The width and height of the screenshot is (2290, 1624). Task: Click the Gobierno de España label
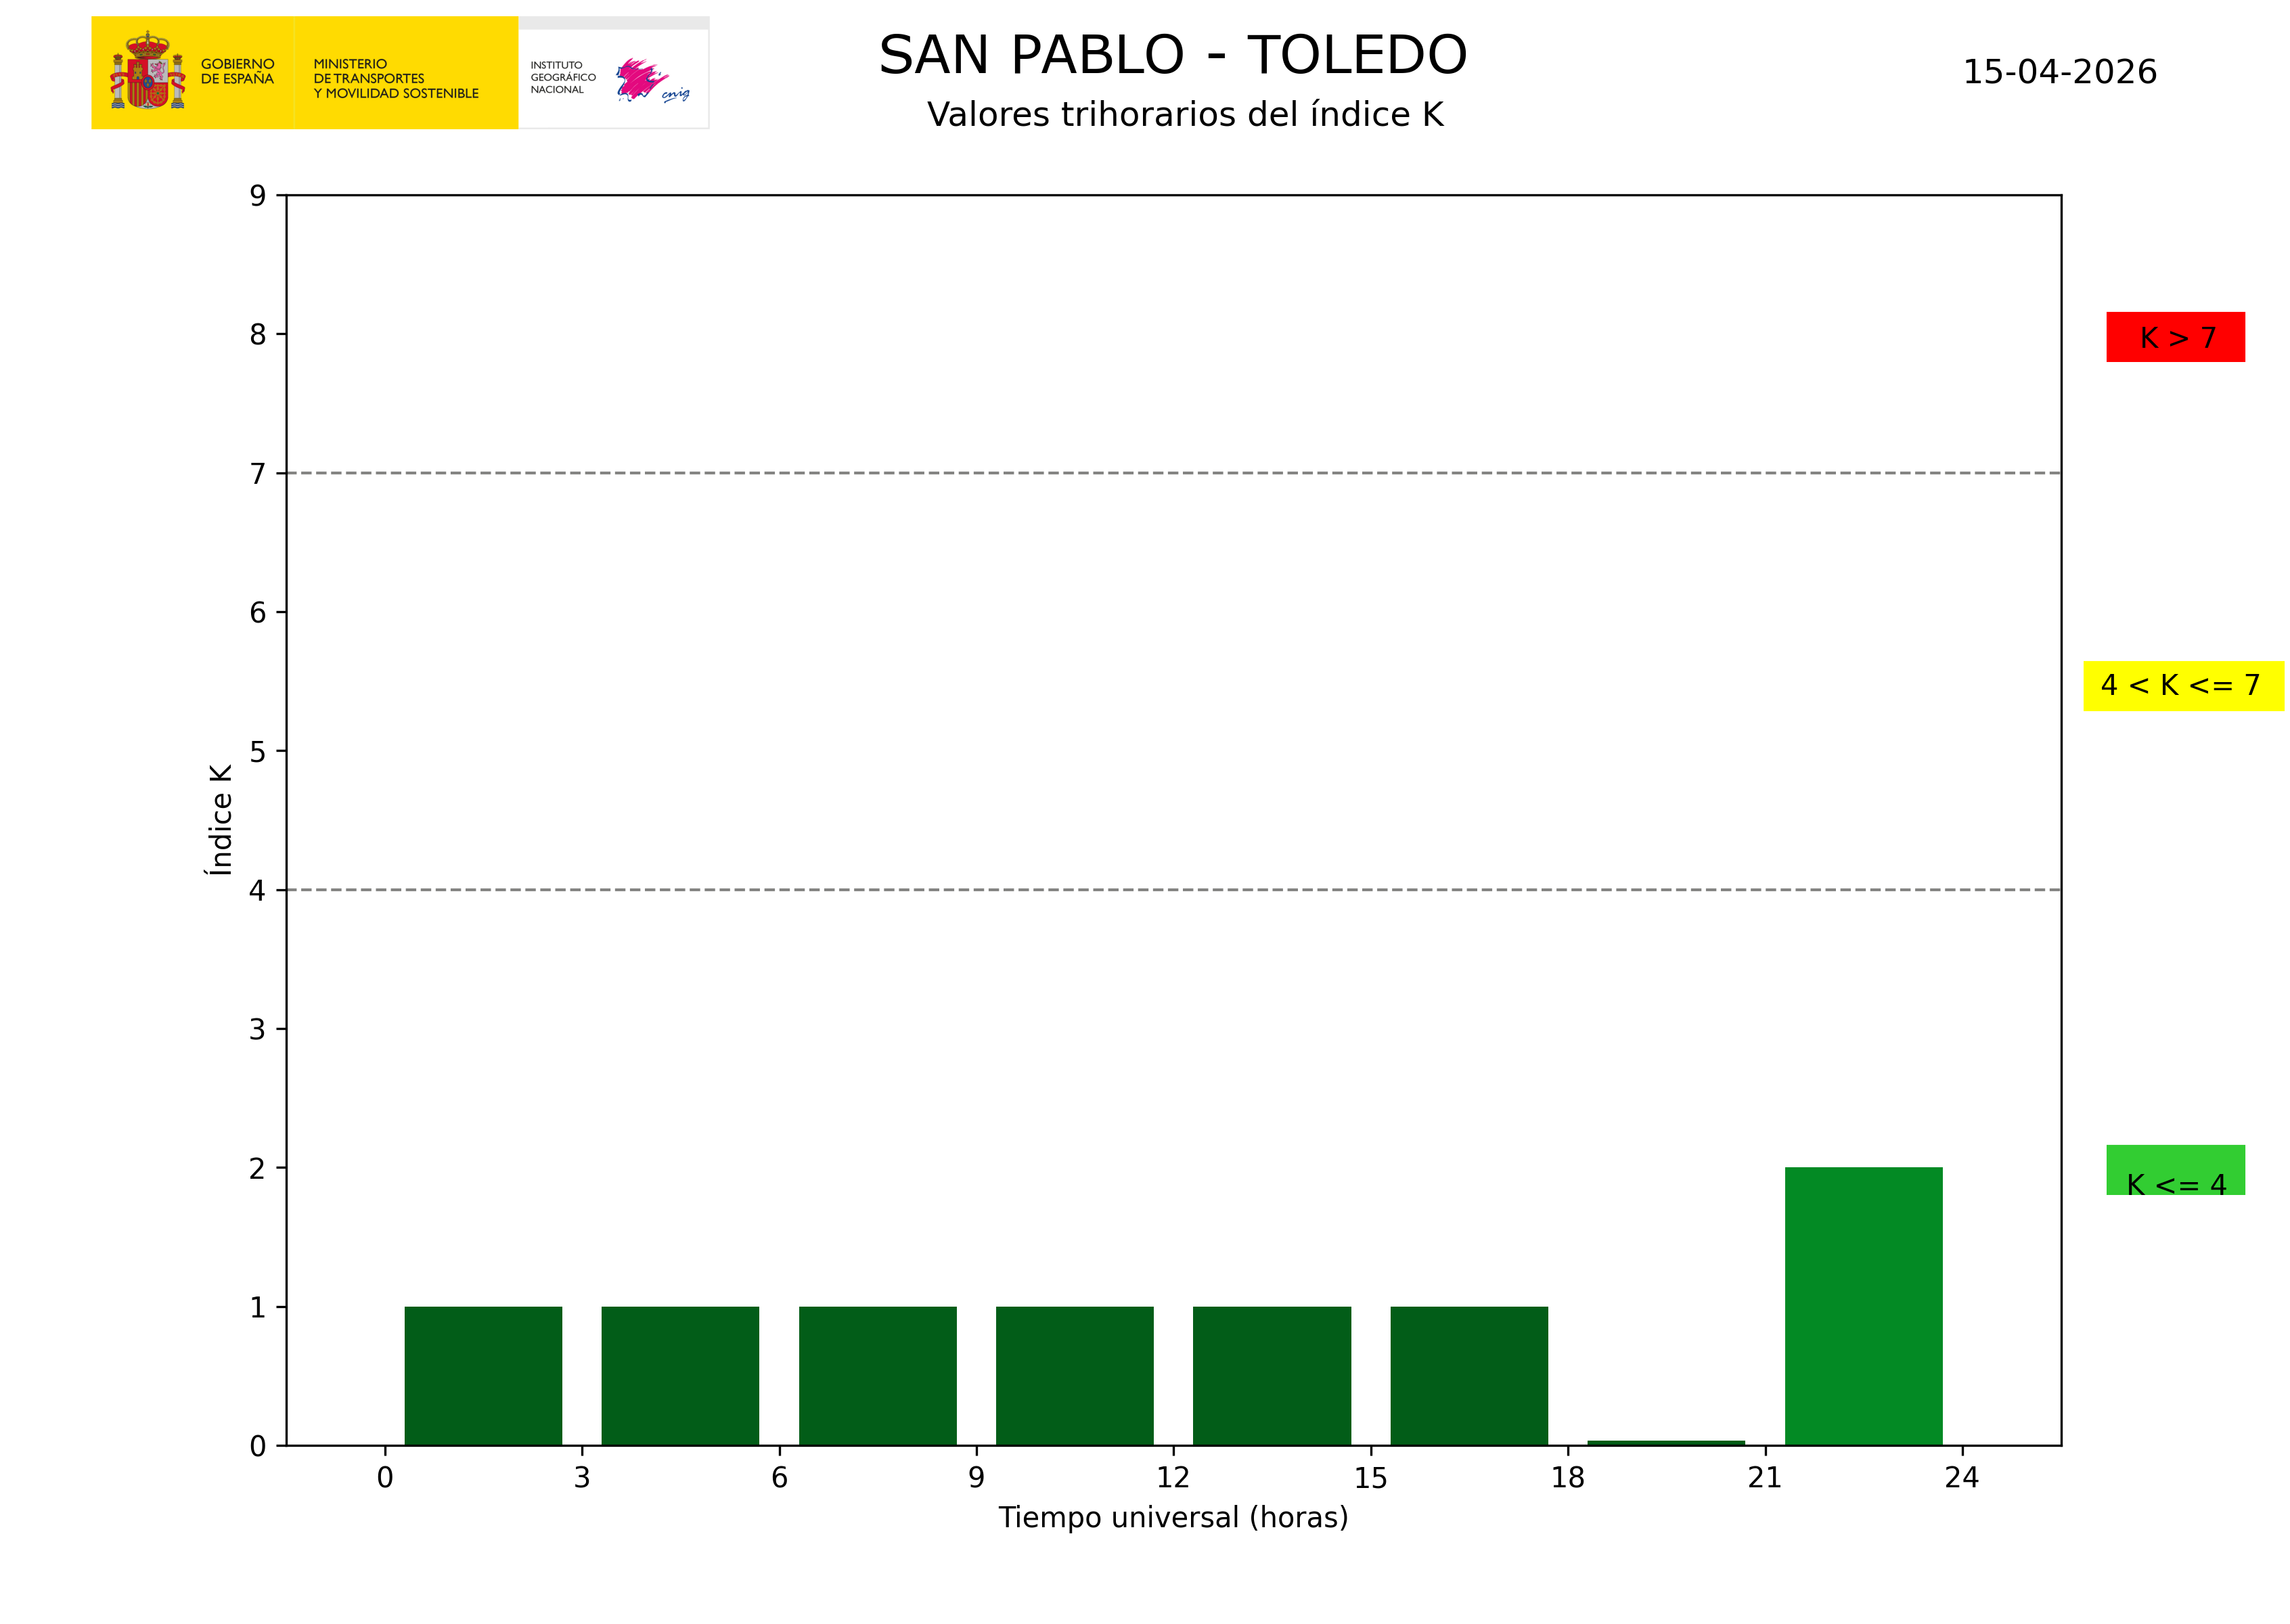pyautogui.click(x=237, y=71)
